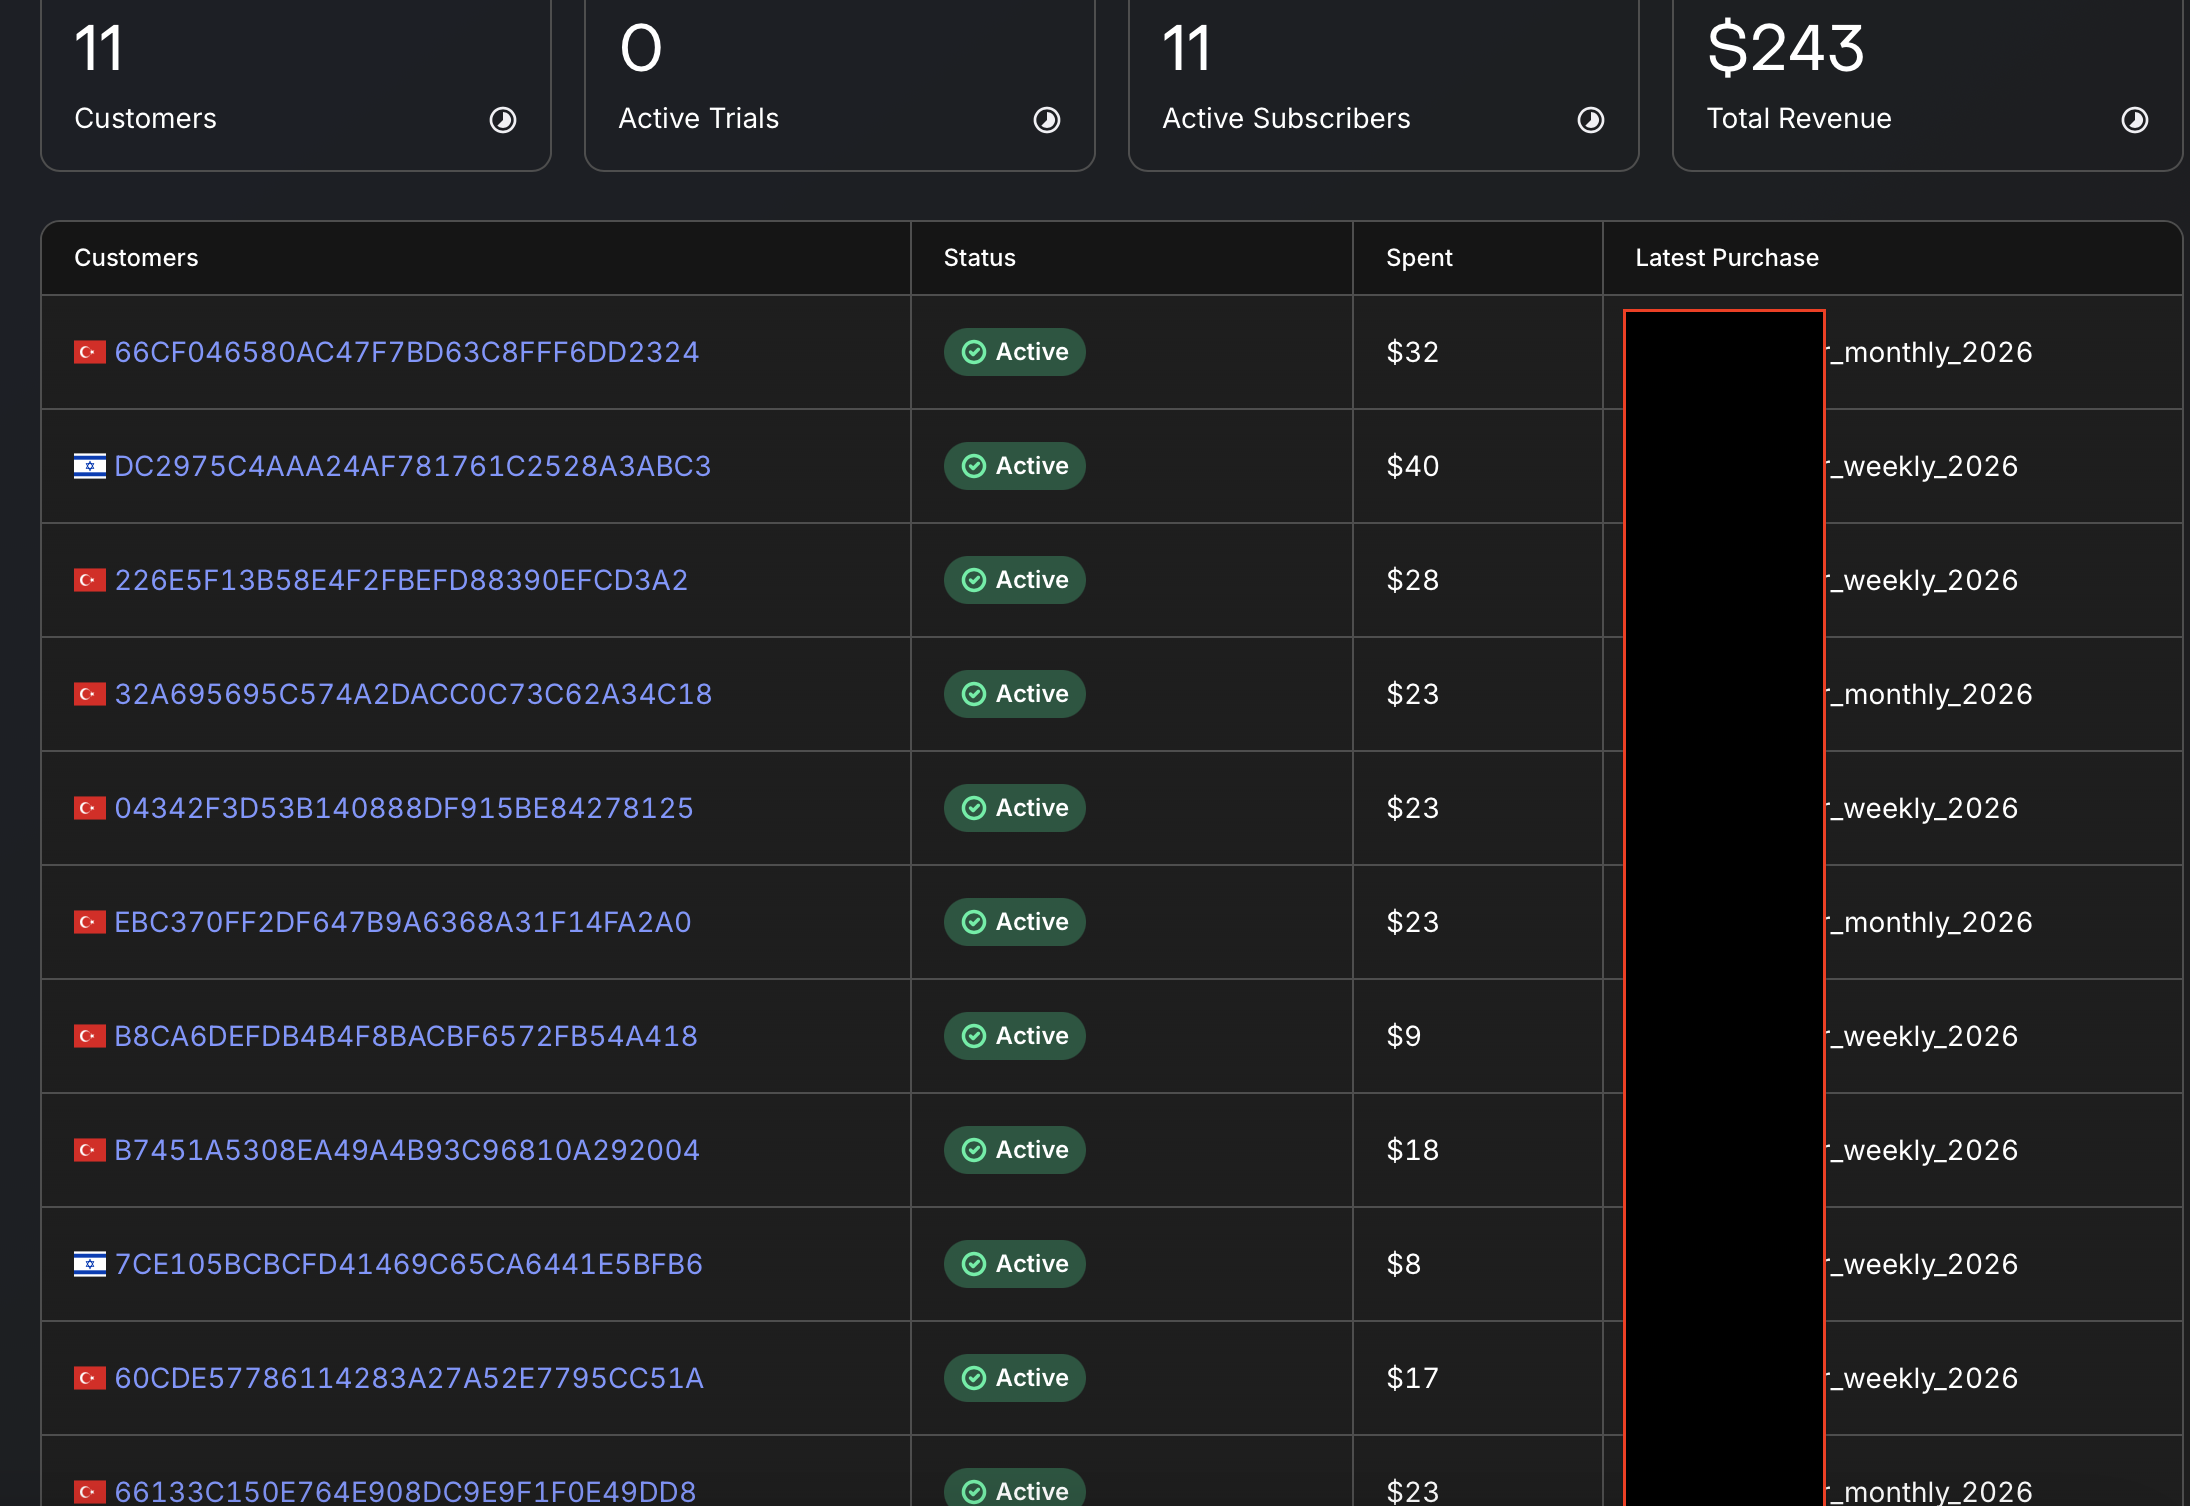Click Turkey flag beside EBC370FF2DF647B9A6368A31F14FA2A0

90,922
